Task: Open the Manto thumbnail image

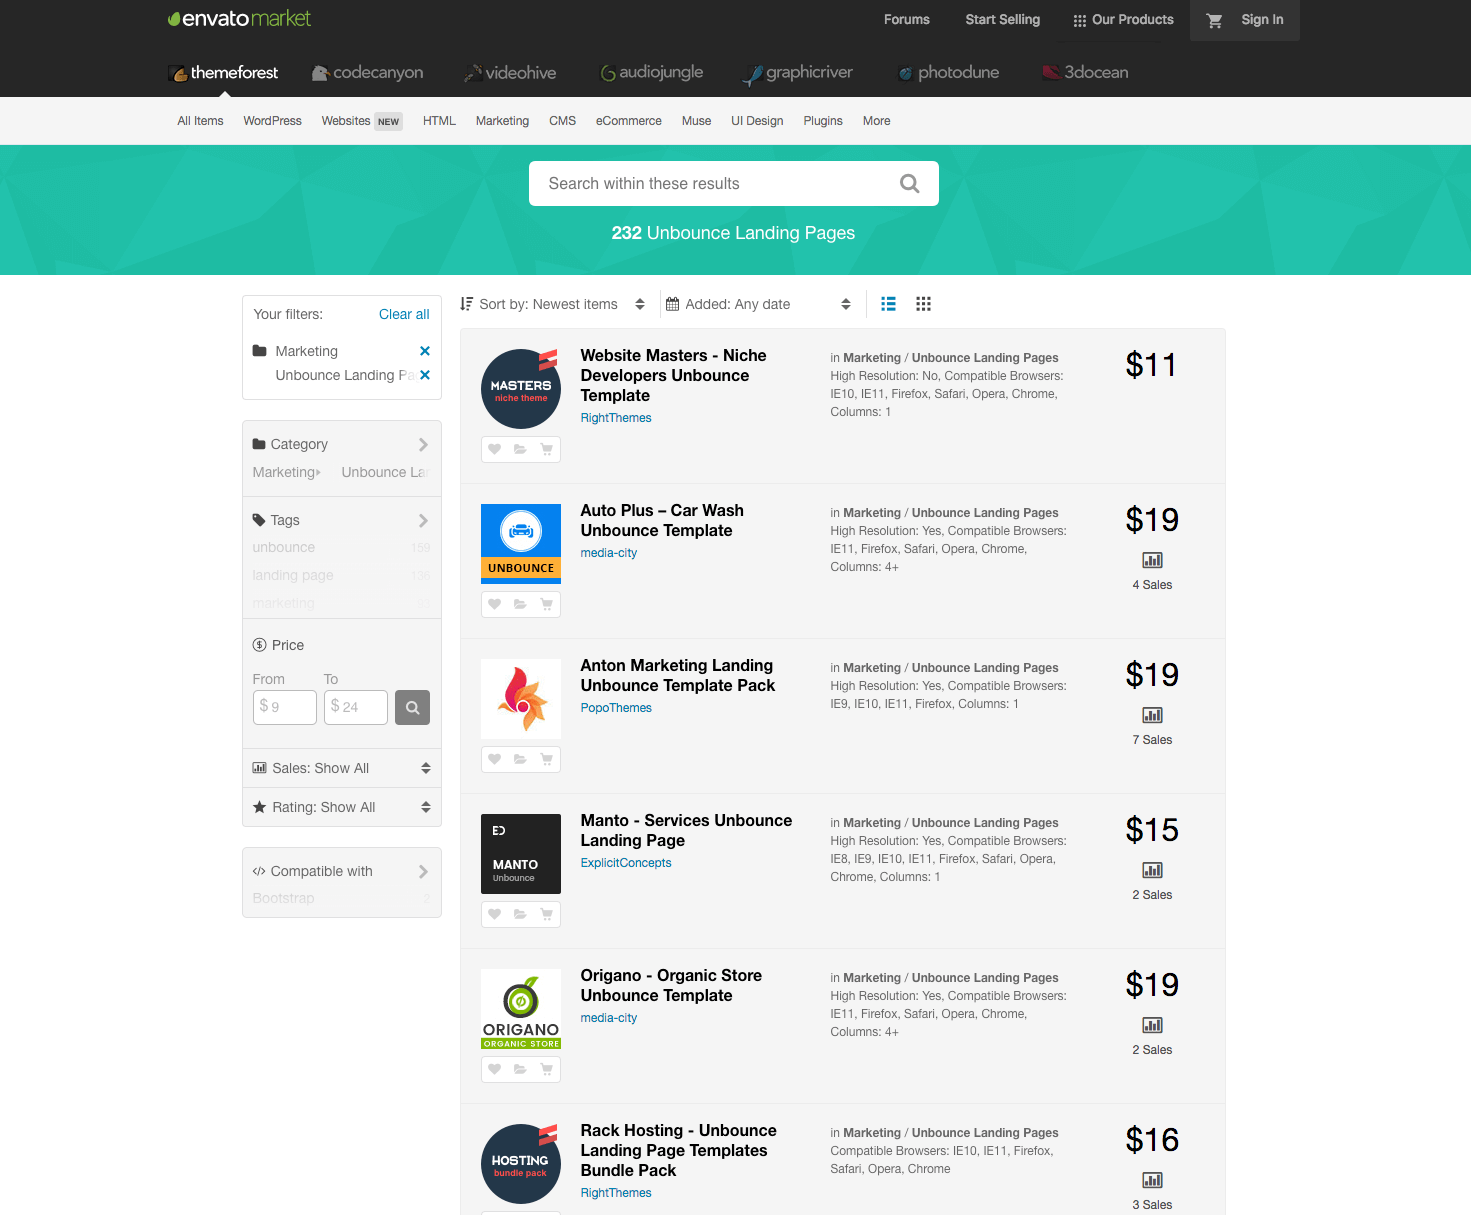Action: (x=521, y=854)
